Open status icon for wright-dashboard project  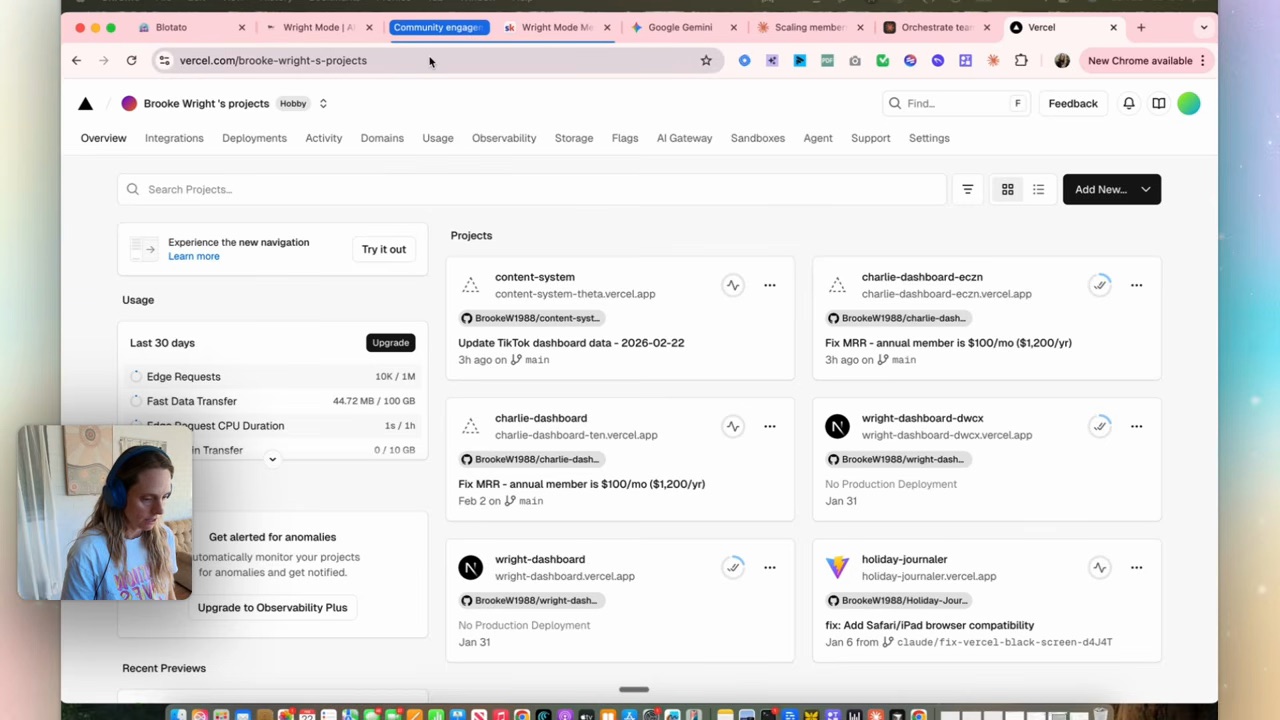tap(733, 567)
